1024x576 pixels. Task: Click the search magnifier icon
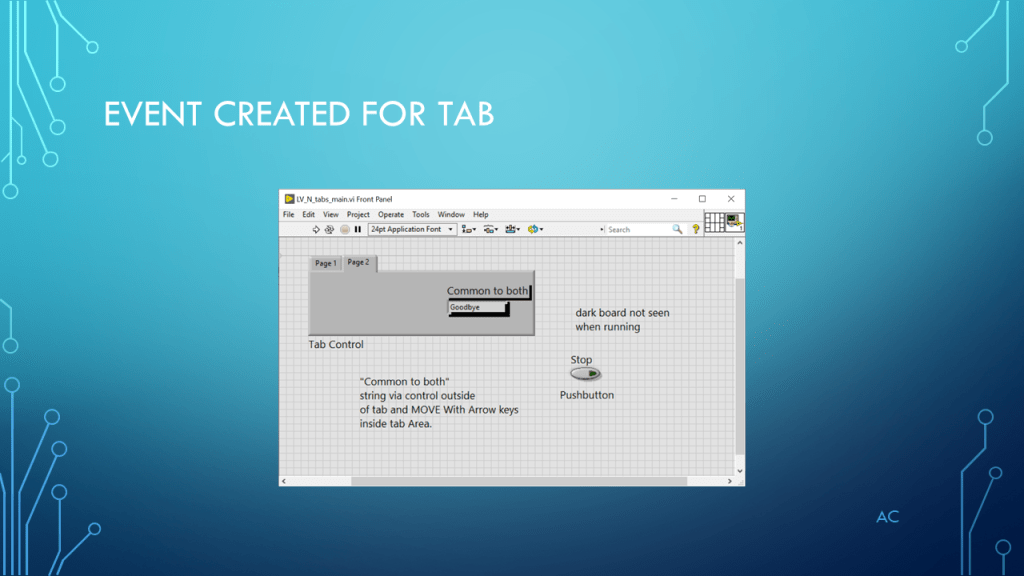coord(677,229)
